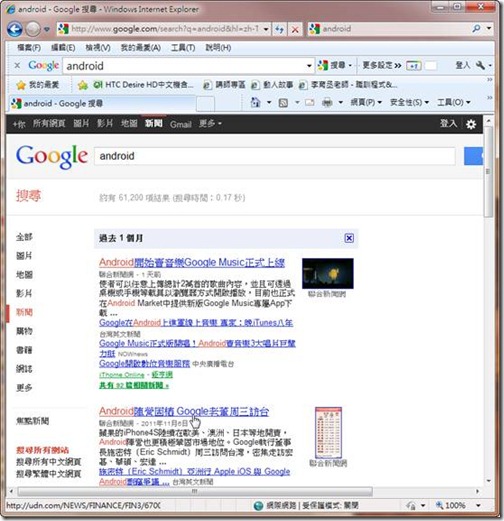
Task: Open the search provider dropdown arrow
Action: pos(489,29)
